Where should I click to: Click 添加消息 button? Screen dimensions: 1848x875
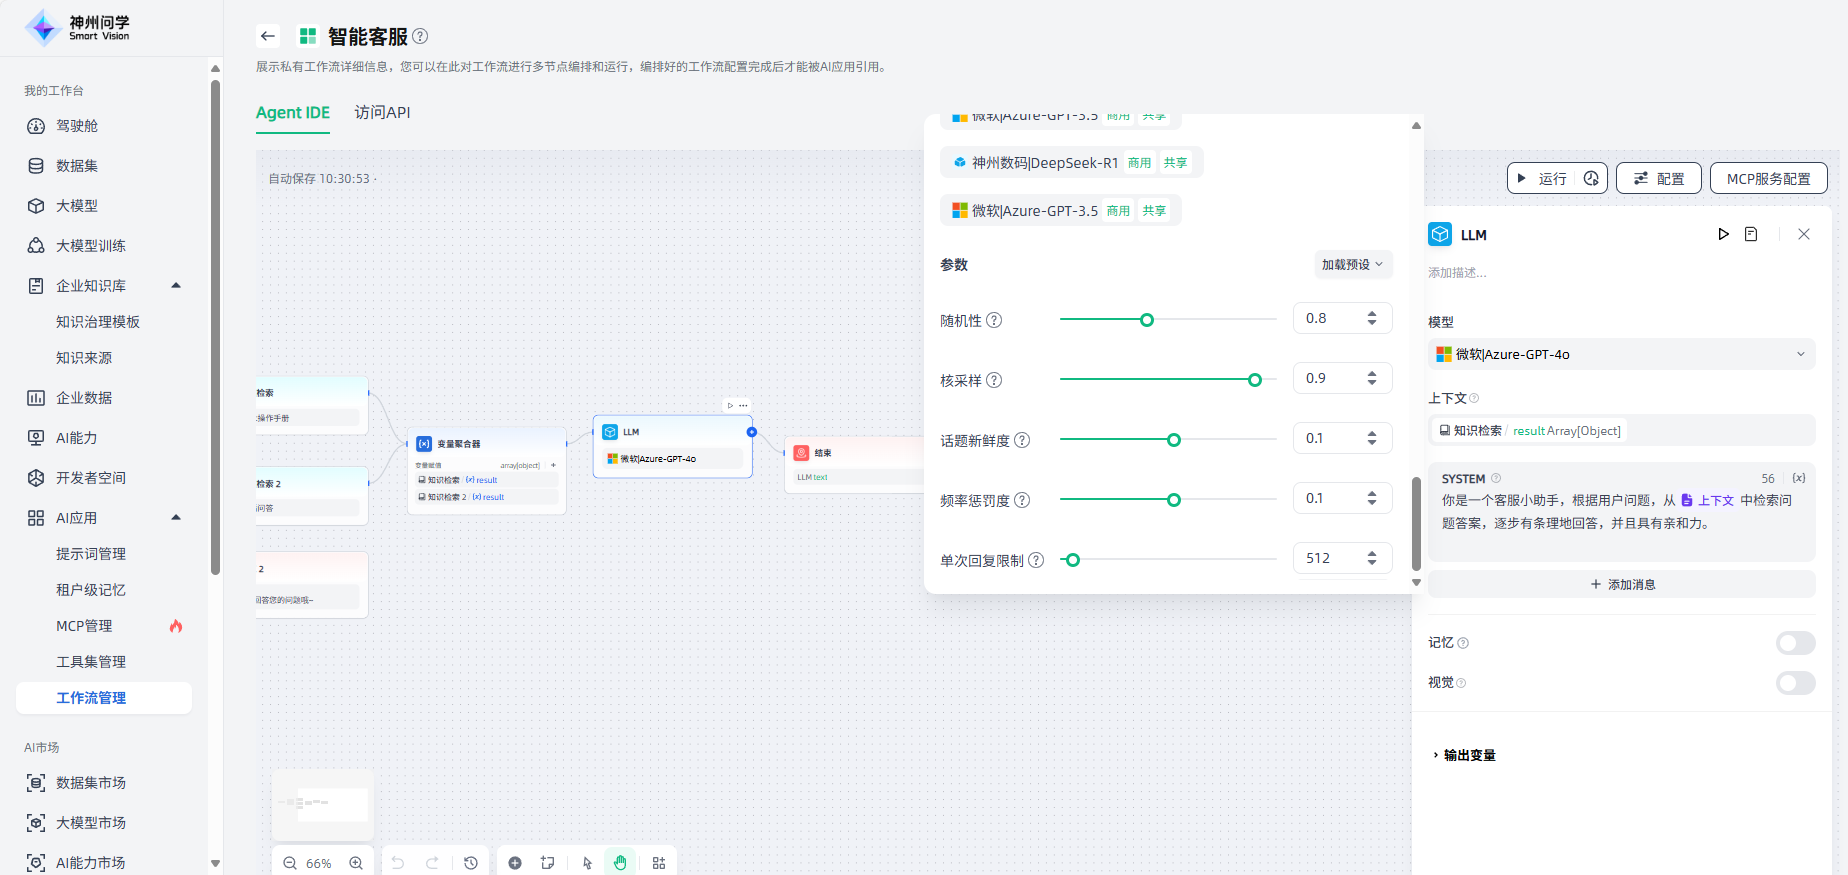click(x=1621, y=584)
